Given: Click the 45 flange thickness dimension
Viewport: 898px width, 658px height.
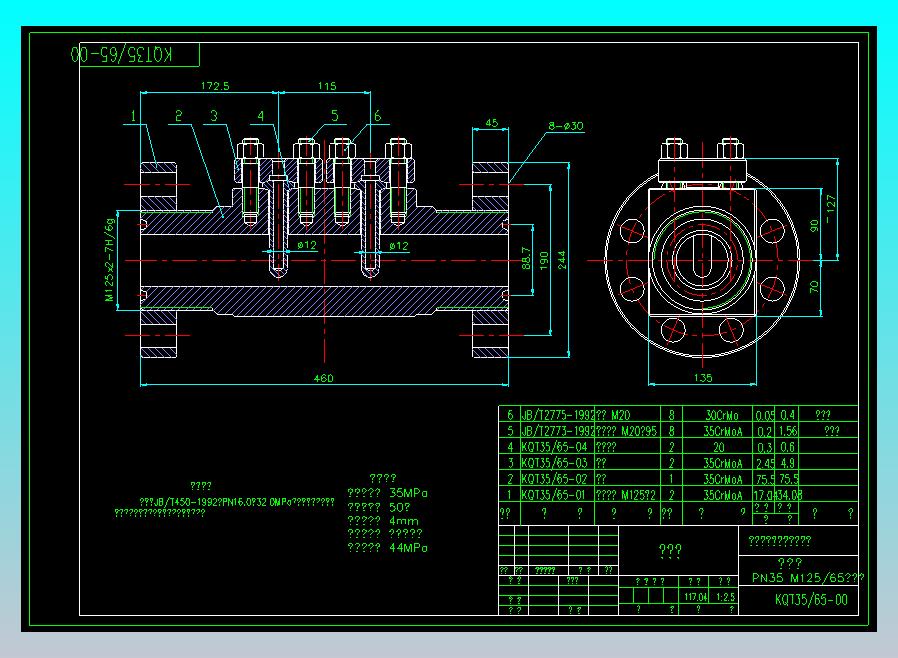Looking at the screenshot, I should pos(491,123).
